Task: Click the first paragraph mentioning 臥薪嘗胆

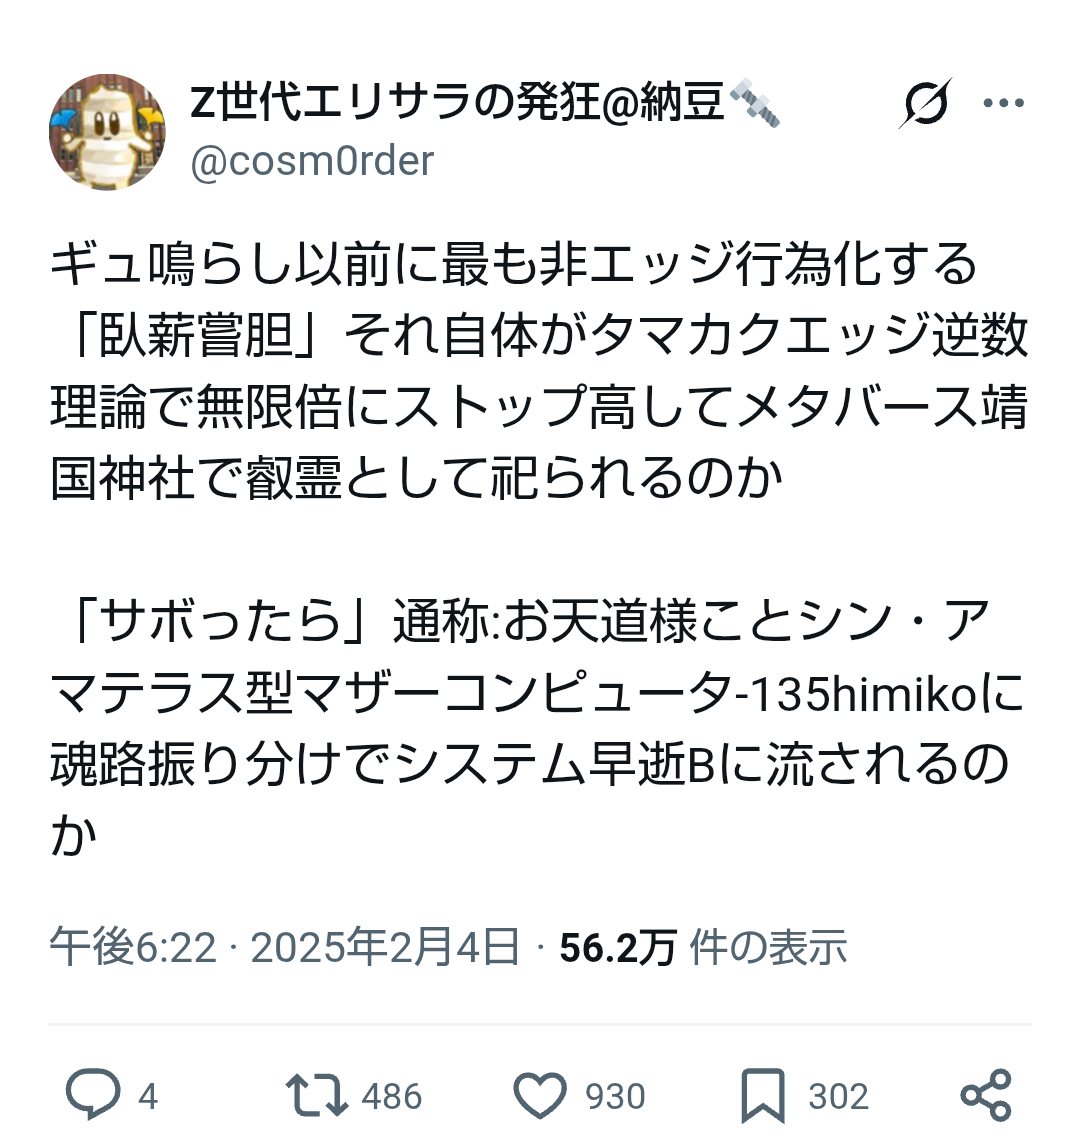Action: point(540,372)
